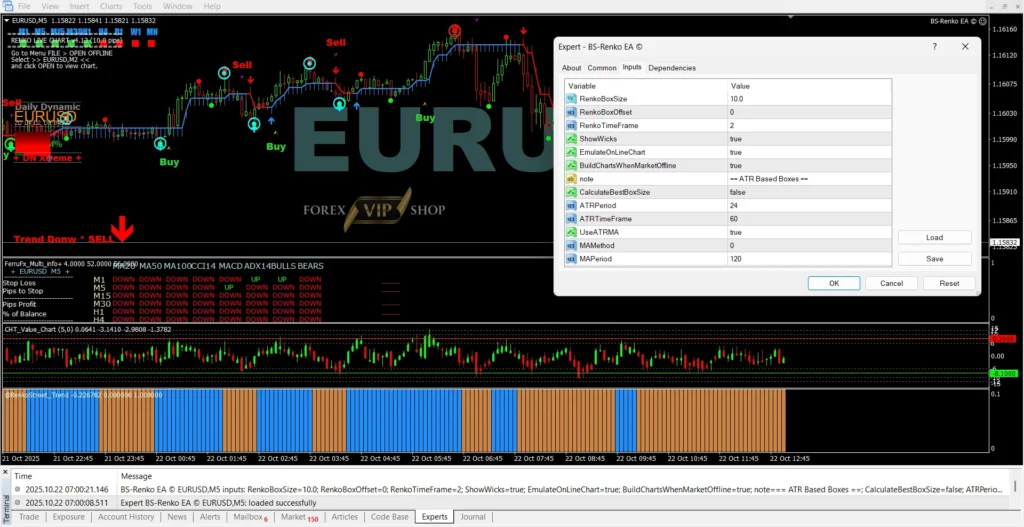
Task: Click the big red Trend Down SELL arrow
Action: pos(121,229)
